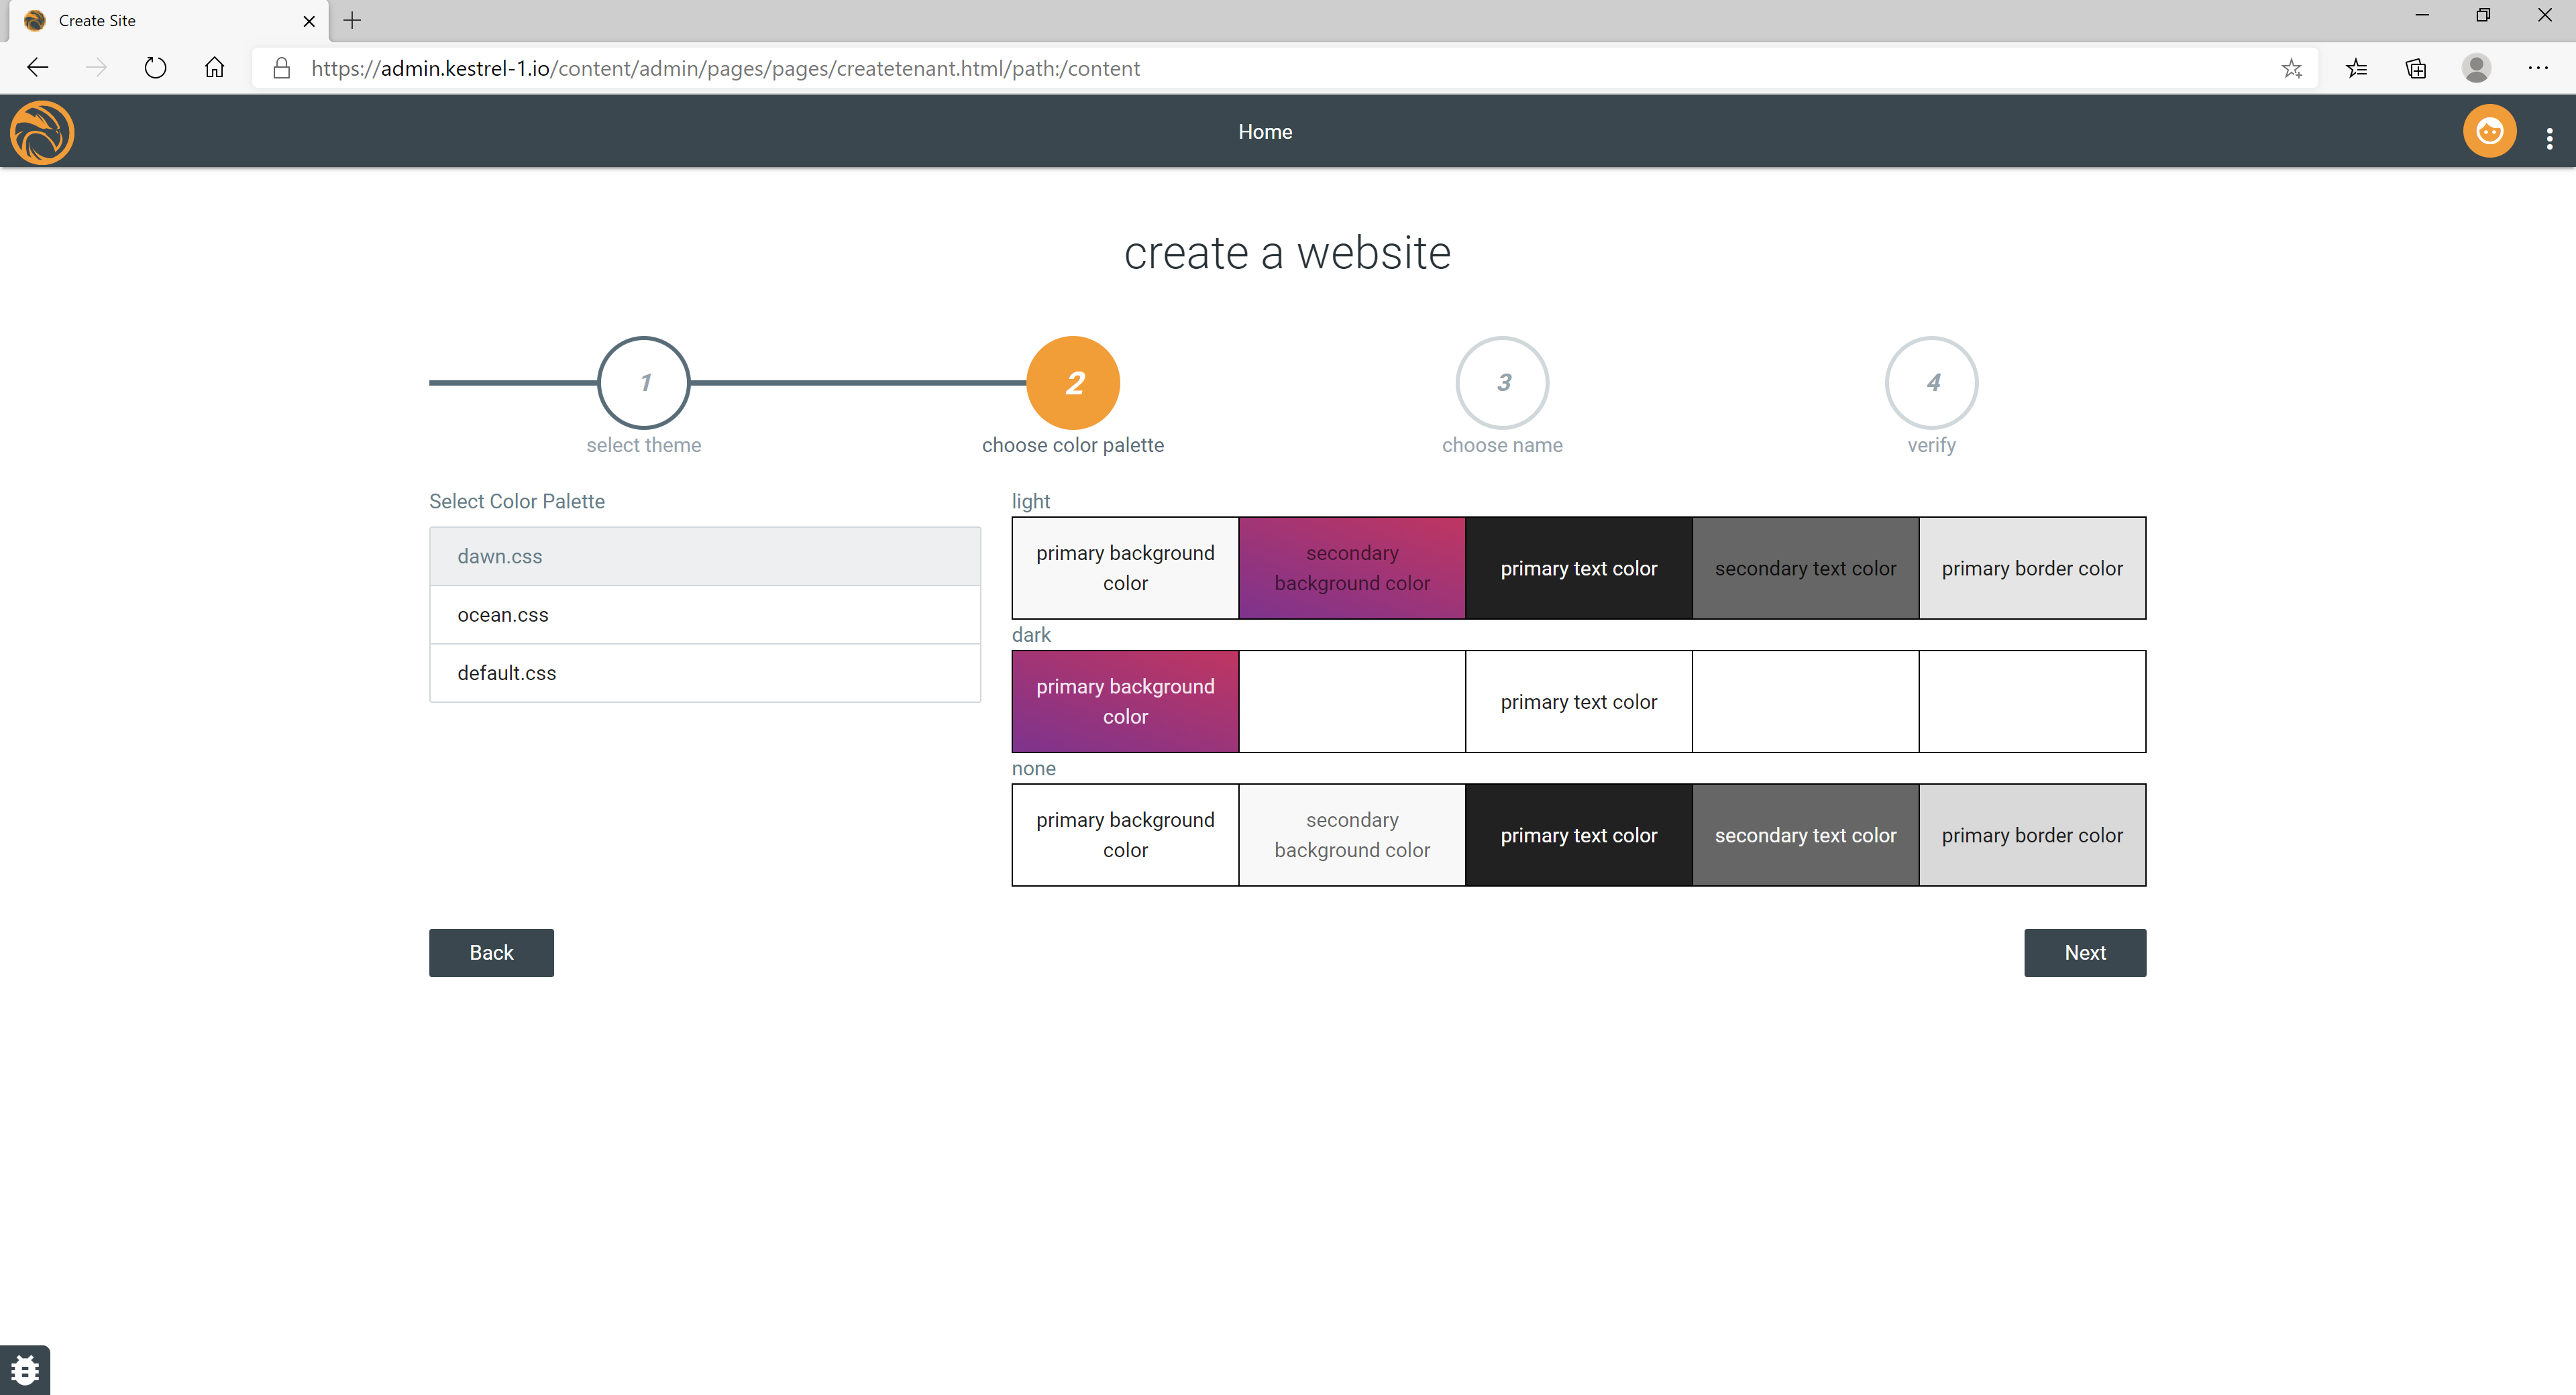Add page to favorites star icon
This screenshot has width=2576, height=1395.
pos(2291,68)
